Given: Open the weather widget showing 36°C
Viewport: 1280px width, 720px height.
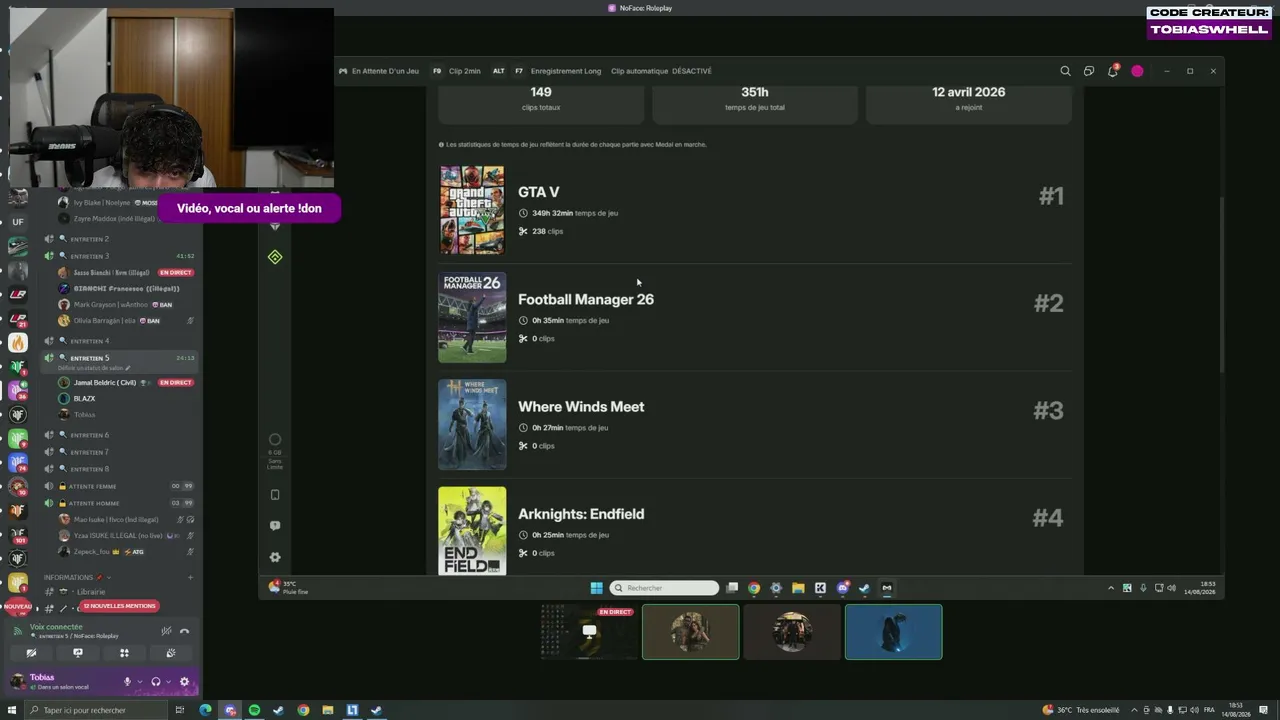Looking at the screenshot, I should (1079, 710).
